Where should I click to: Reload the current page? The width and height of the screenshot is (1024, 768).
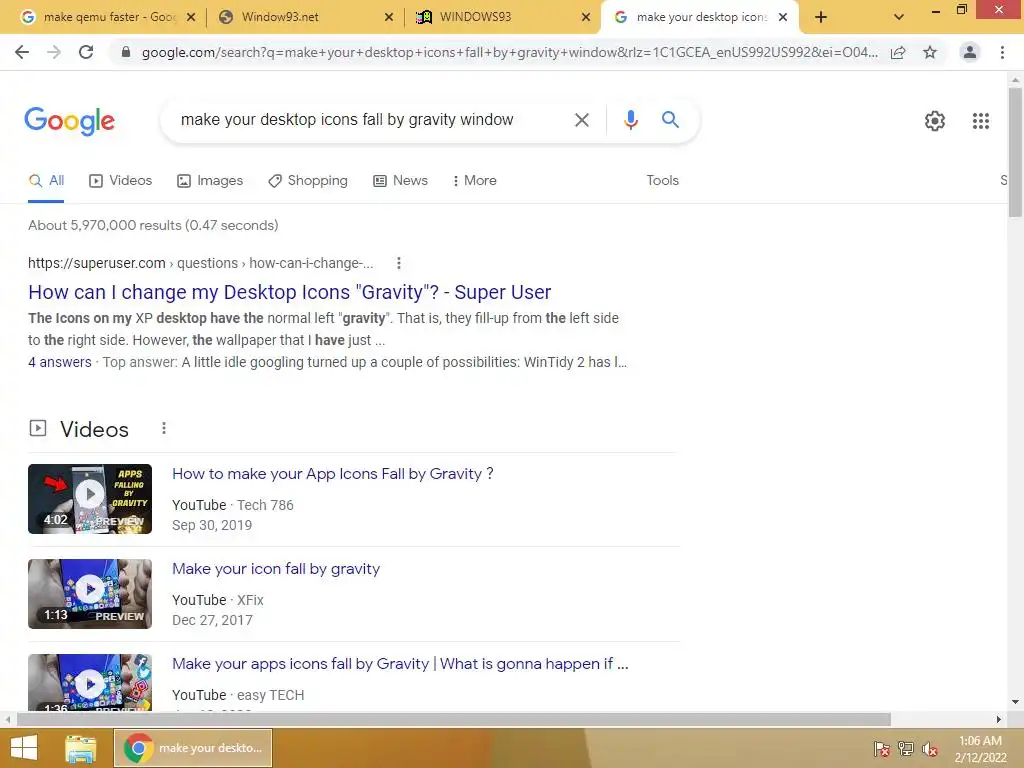[x=86, y=52]
